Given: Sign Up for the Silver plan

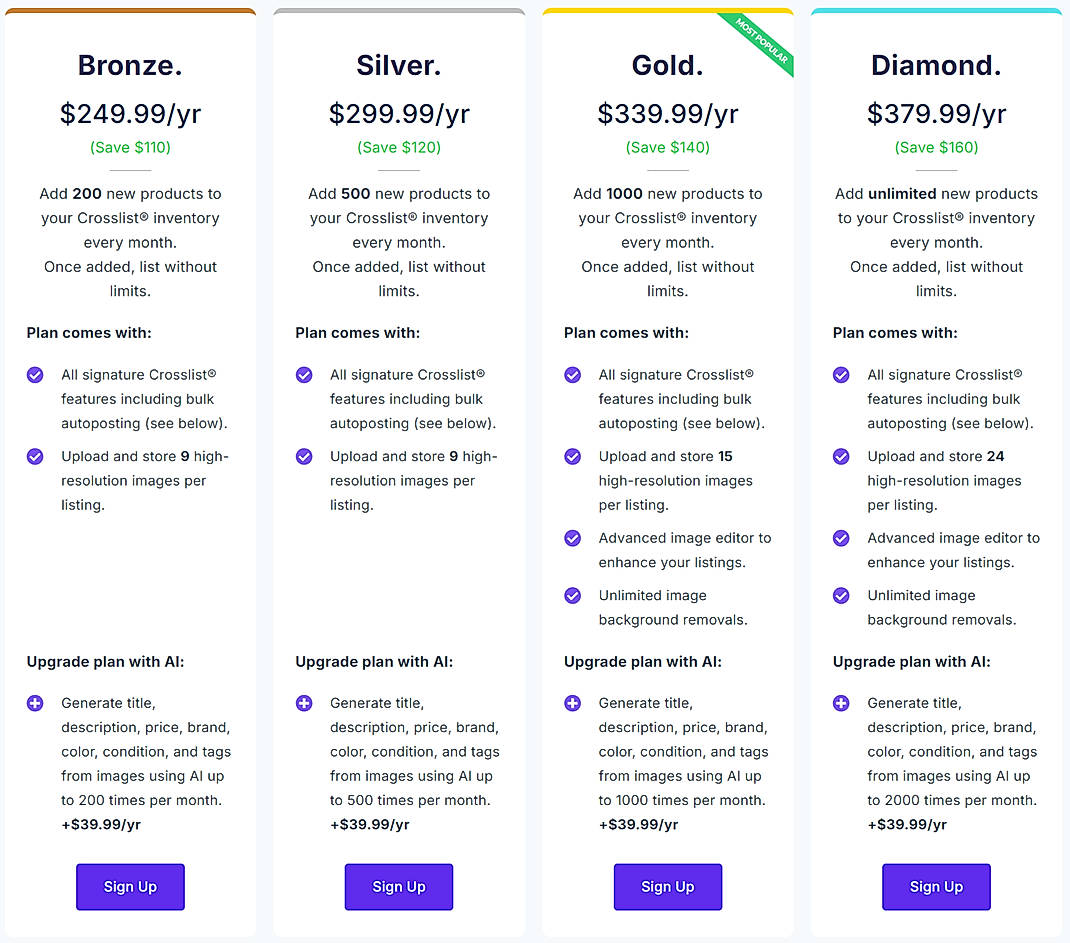Looking at the screenshot, I should [399, 887].
